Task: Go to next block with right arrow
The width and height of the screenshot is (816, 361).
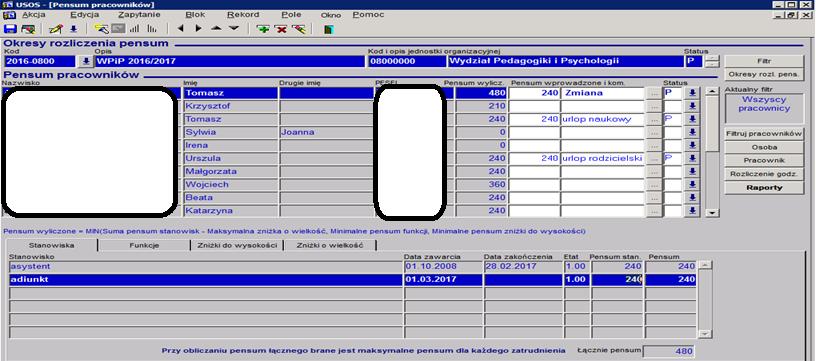Action: [198, 29]
